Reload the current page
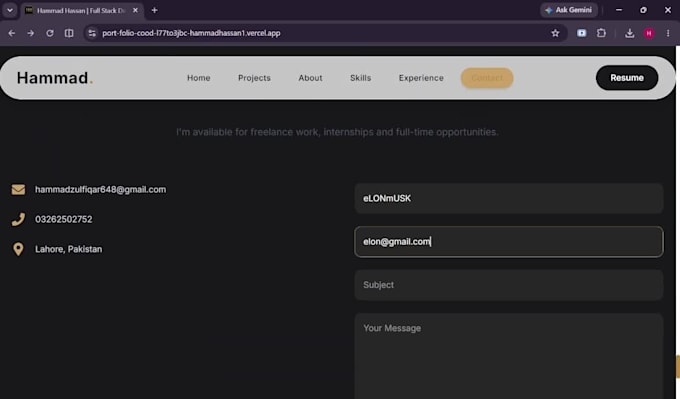Viewport: 680px width, 399px height. pos(50,33)
